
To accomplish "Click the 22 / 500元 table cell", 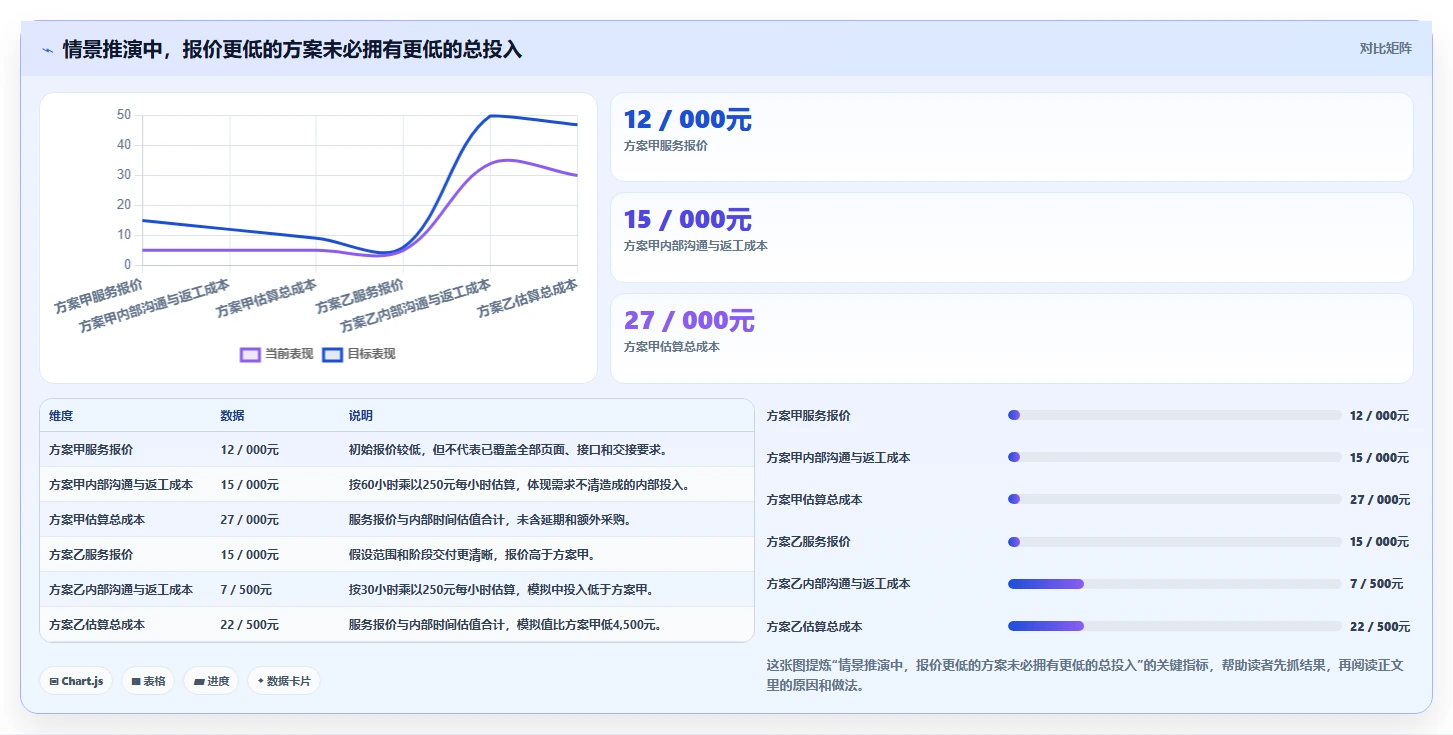I will click(250, 624).
